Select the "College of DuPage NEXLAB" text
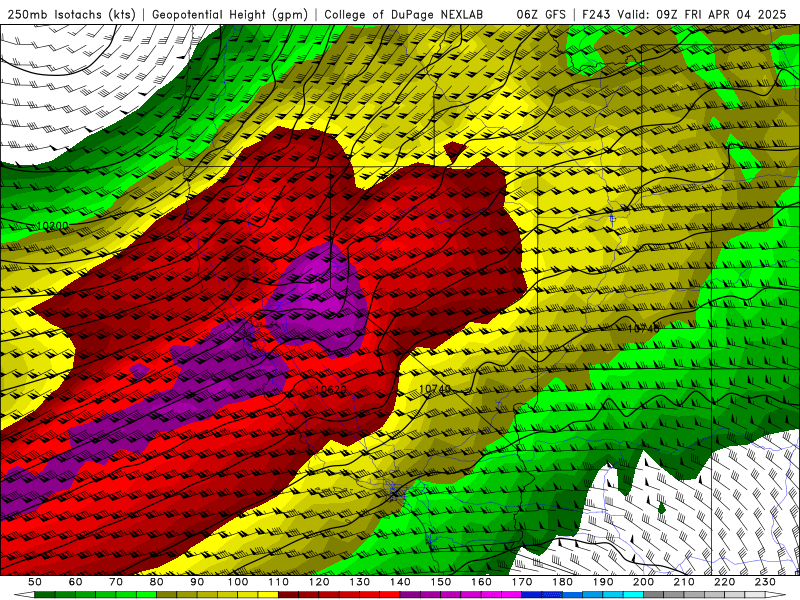 (x=404, y=15)
